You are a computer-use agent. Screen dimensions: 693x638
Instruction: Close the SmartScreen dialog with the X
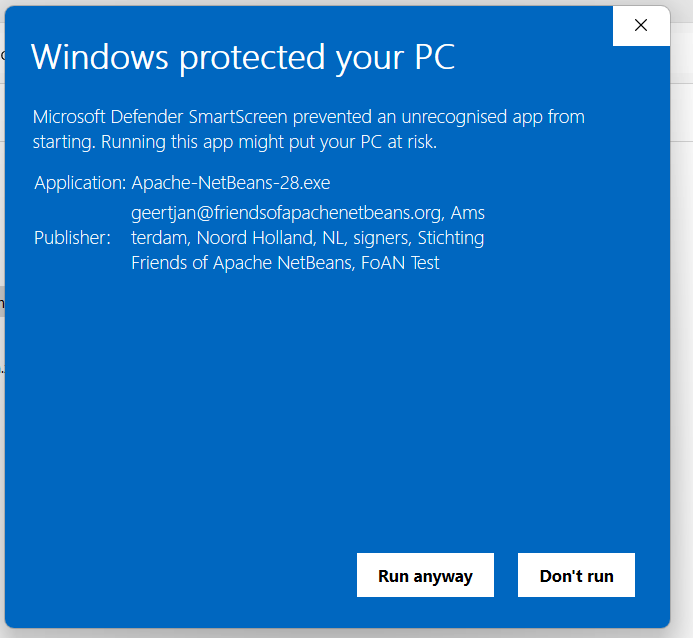[641, 26]
